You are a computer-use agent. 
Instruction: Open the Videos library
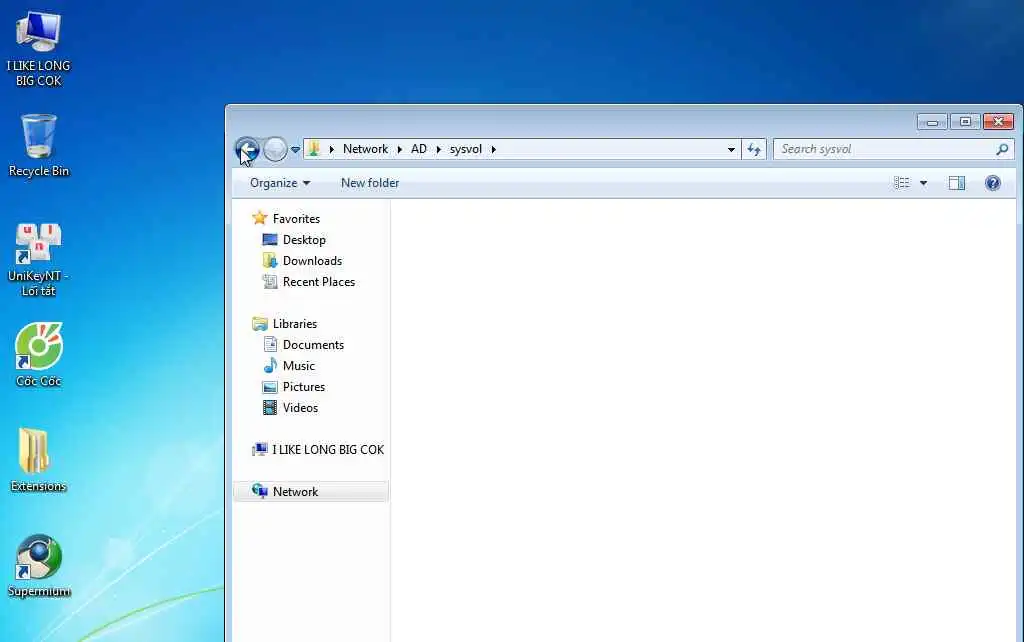(300, 408)
